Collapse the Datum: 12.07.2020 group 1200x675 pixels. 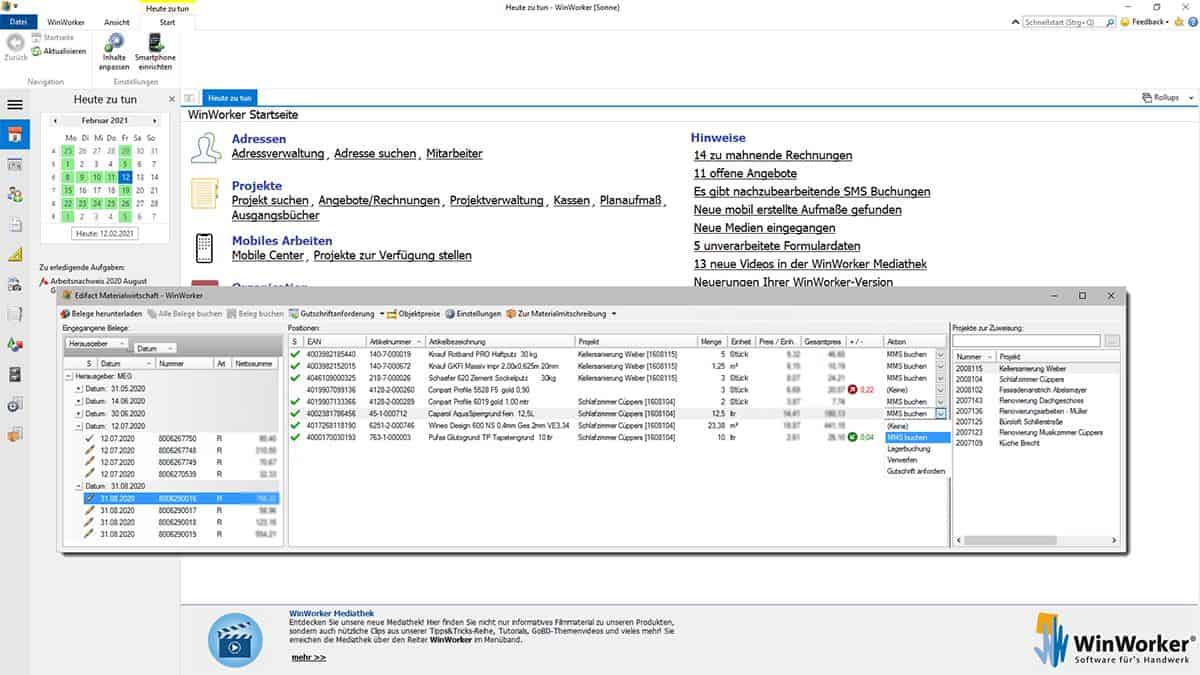79,425
